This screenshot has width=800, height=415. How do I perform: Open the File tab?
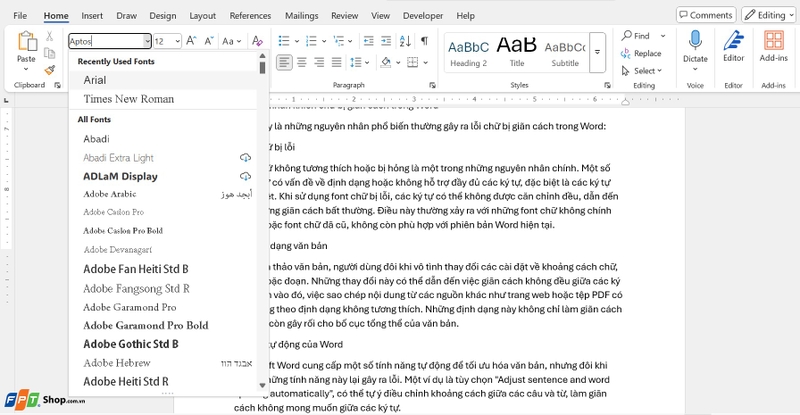tap(20, 16)
